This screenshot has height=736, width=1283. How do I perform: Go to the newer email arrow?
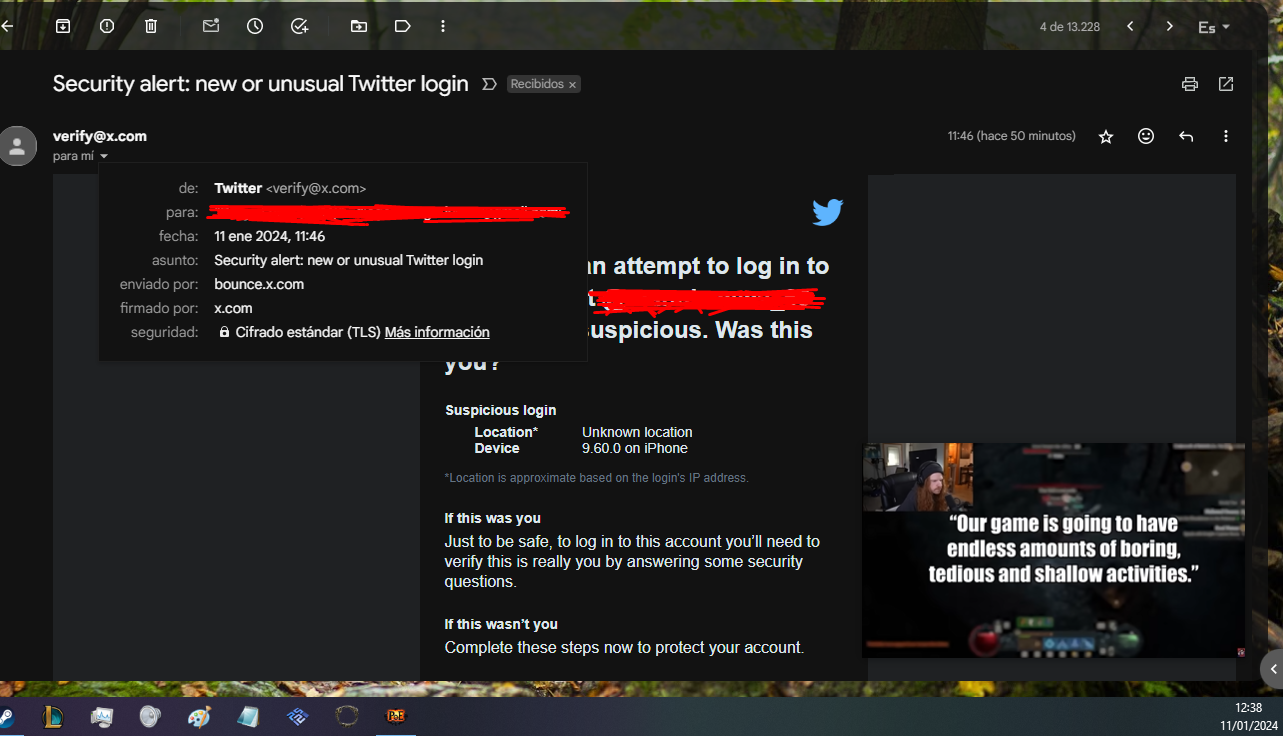pyautogui.click(x=1130, y=26)
